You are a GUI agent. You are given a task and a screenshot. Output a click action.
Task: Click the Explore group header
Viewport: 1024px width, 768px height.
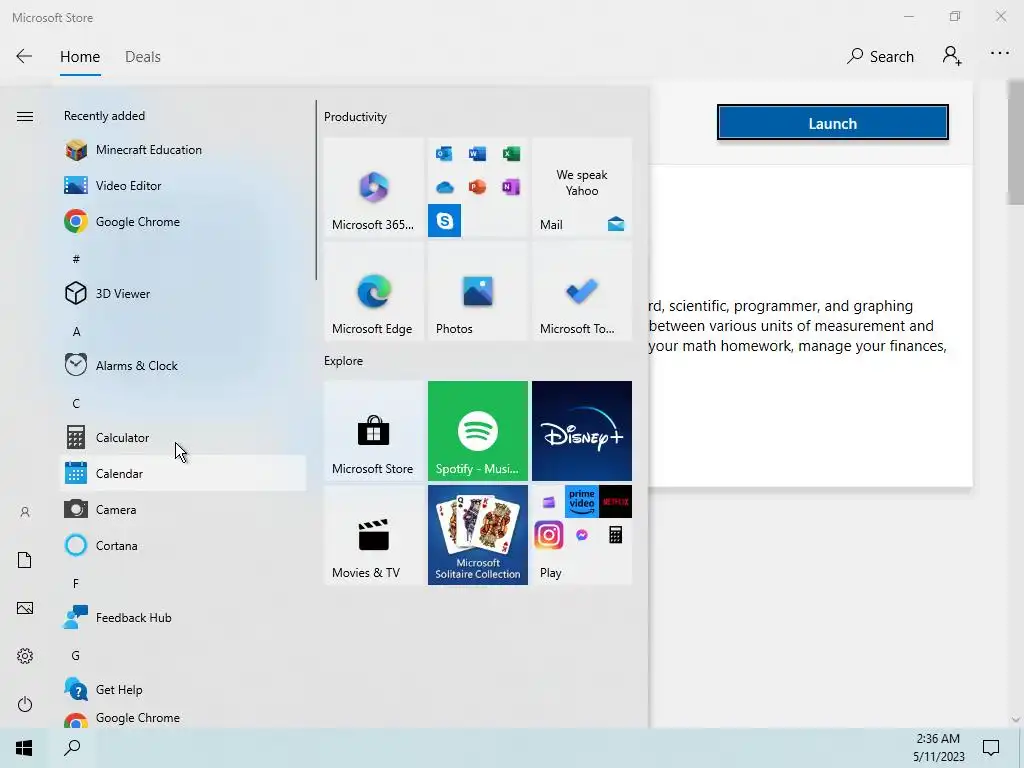pyautogui.click(x=344, y=361)
